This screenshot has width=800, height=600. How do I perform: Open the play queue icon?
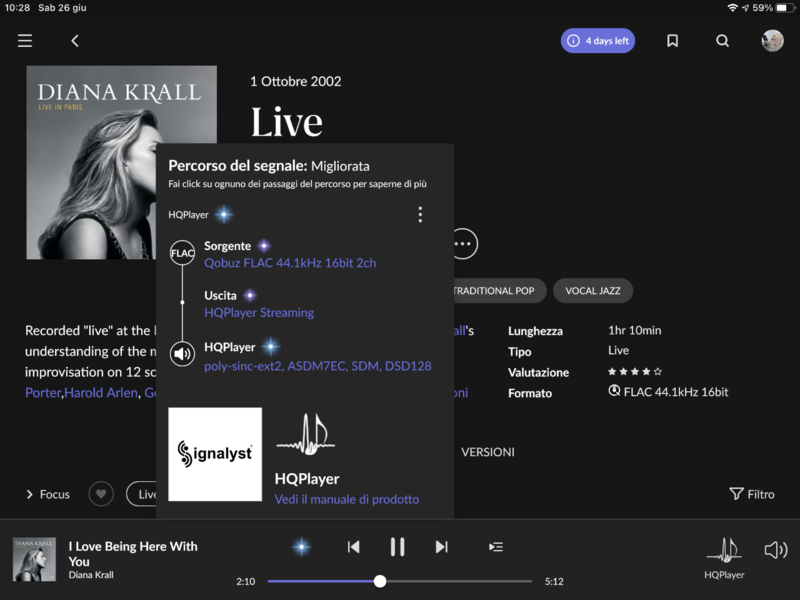click(495, 547)
